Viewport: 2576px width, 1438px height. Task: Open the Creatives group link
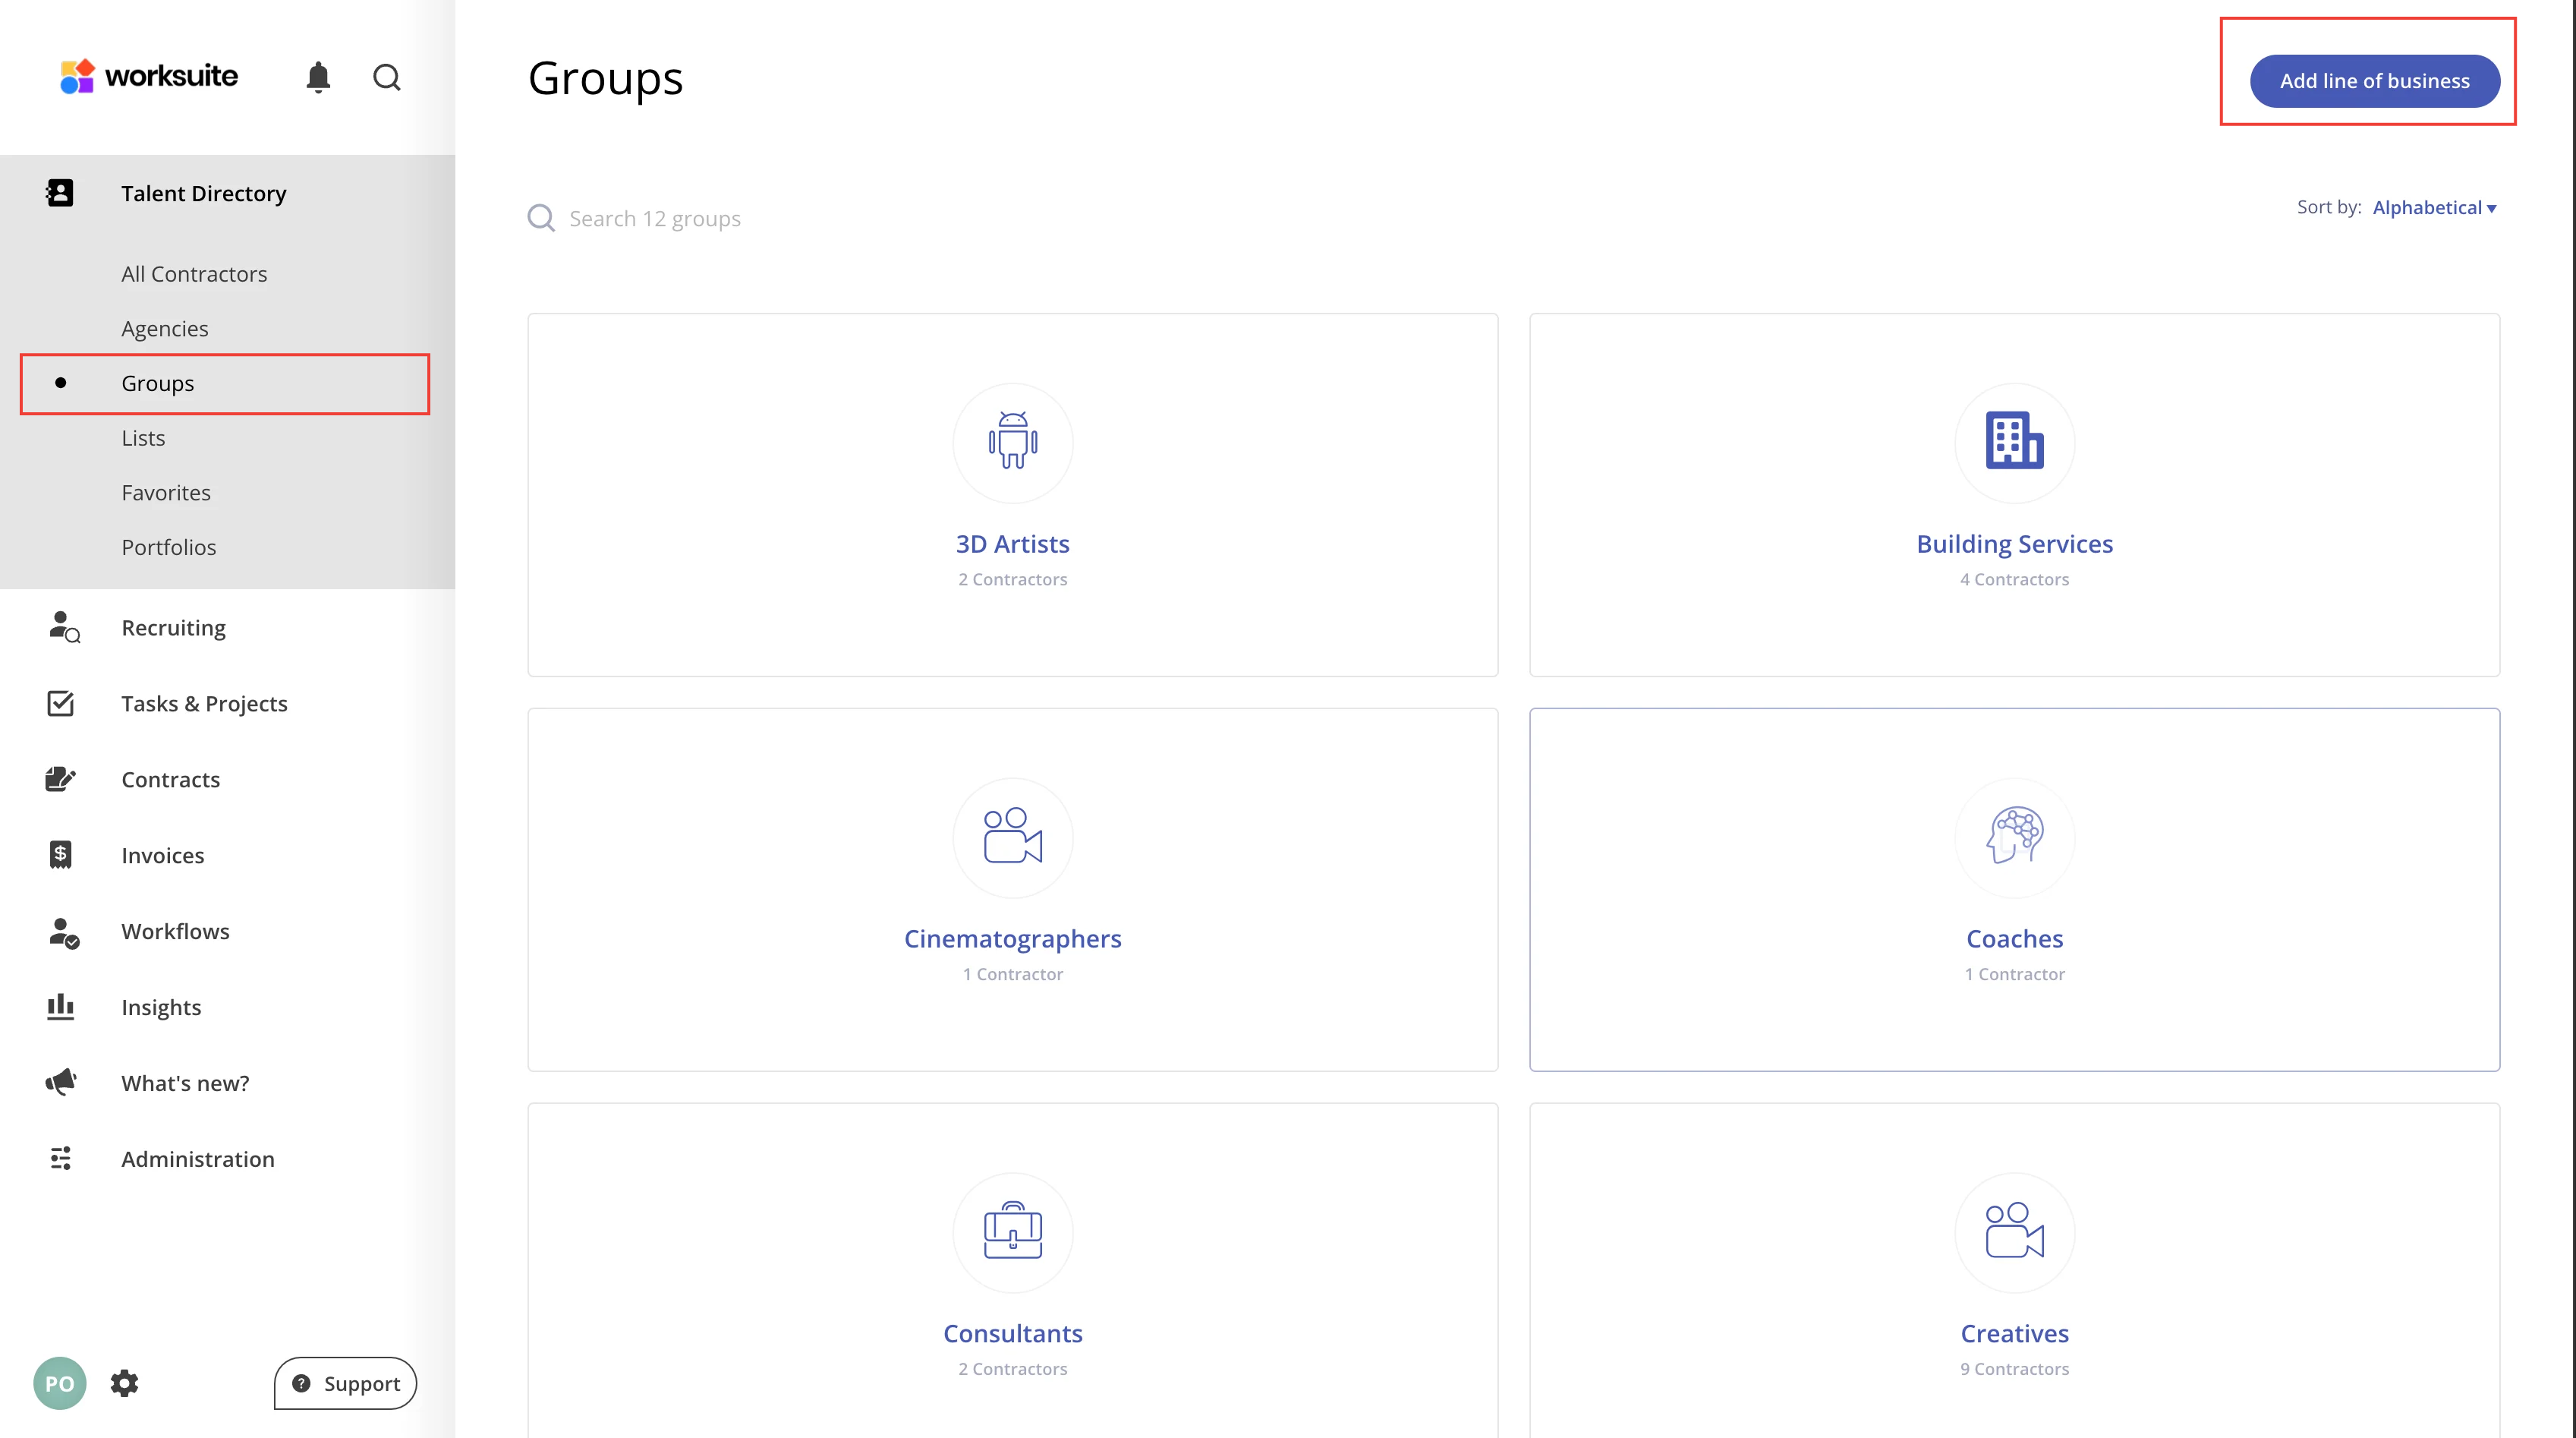click(x=2013, y=1333)
